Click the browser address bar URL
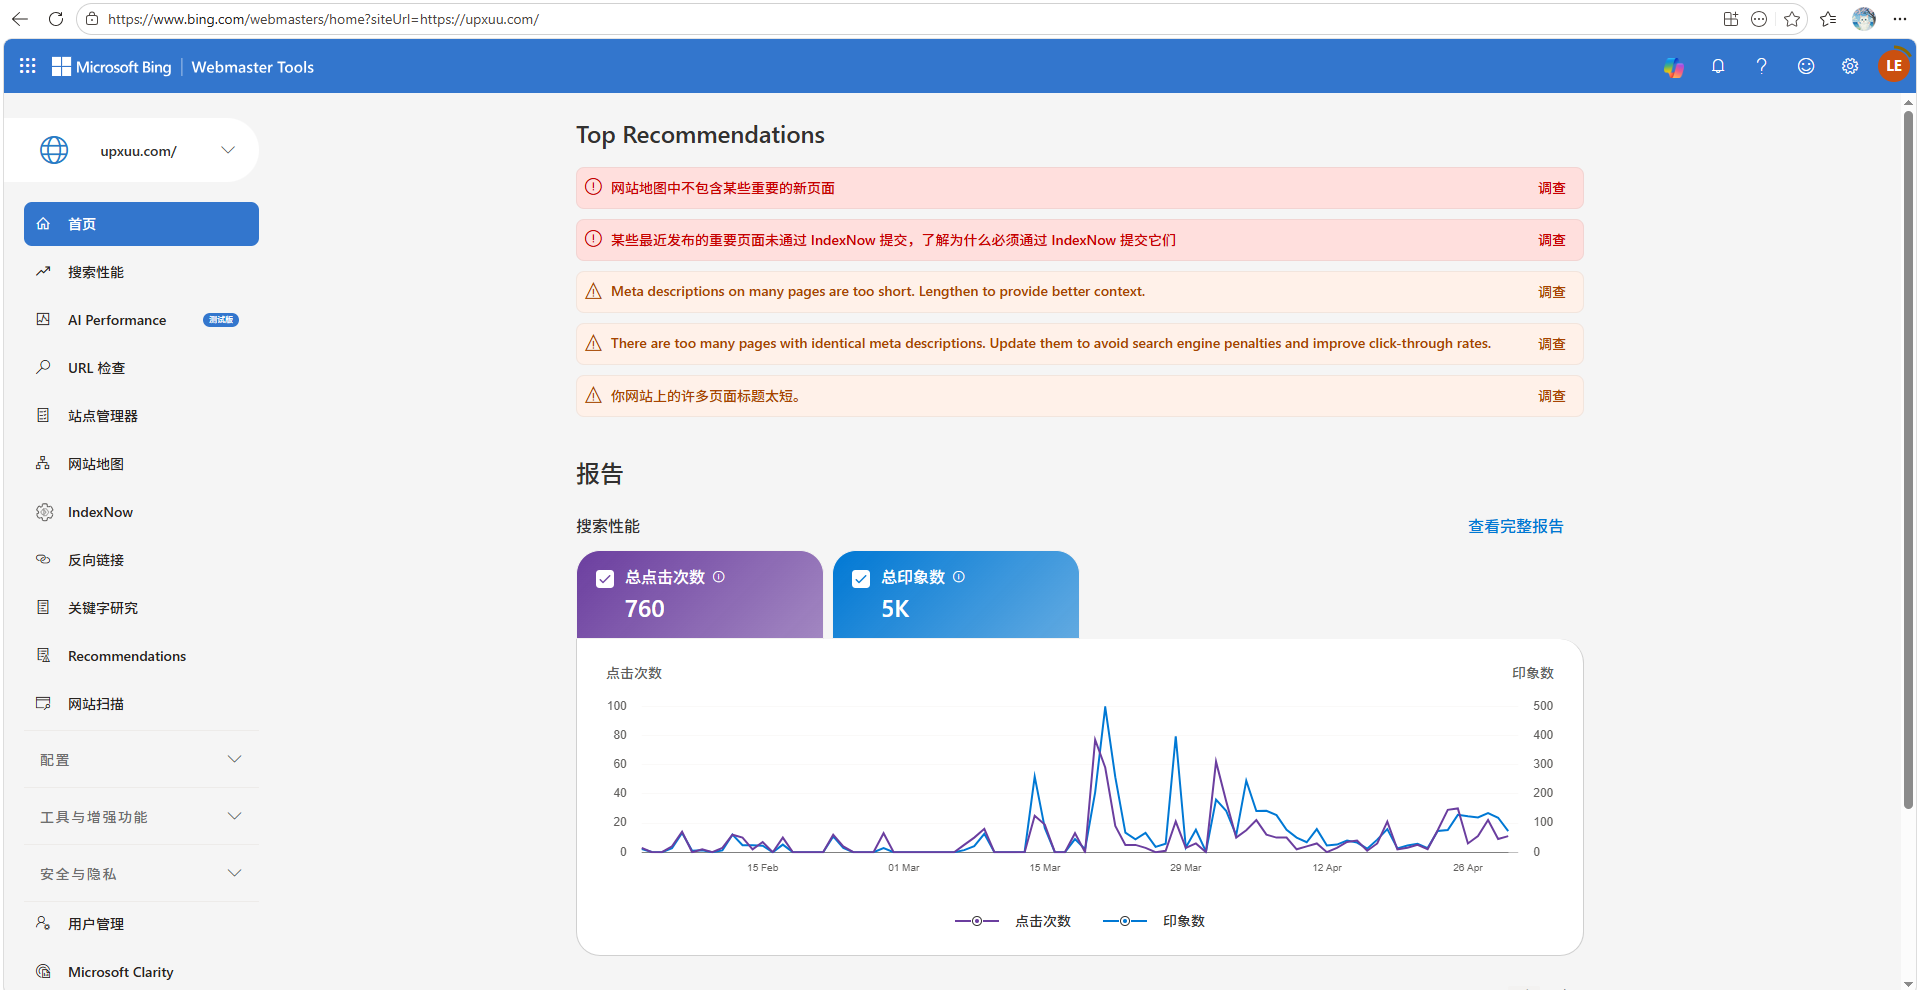Image resolution: width=1920 pixels, height=990 pixels. pyautogui.click(x=323, y=19)
